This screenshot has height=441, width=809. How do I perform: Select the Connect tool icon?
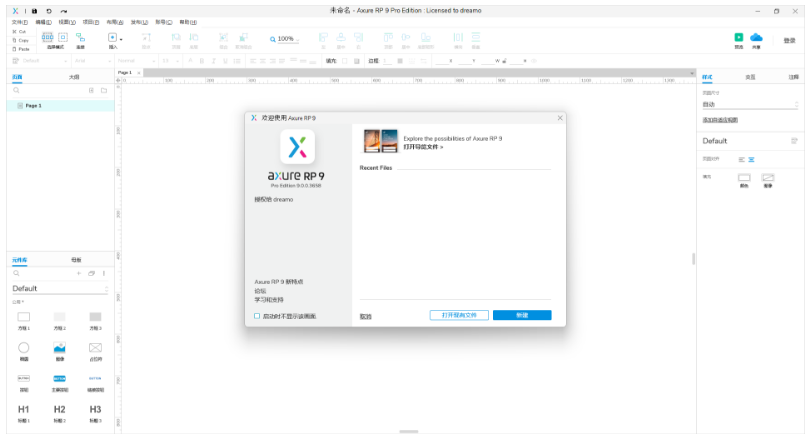(80, 37)
